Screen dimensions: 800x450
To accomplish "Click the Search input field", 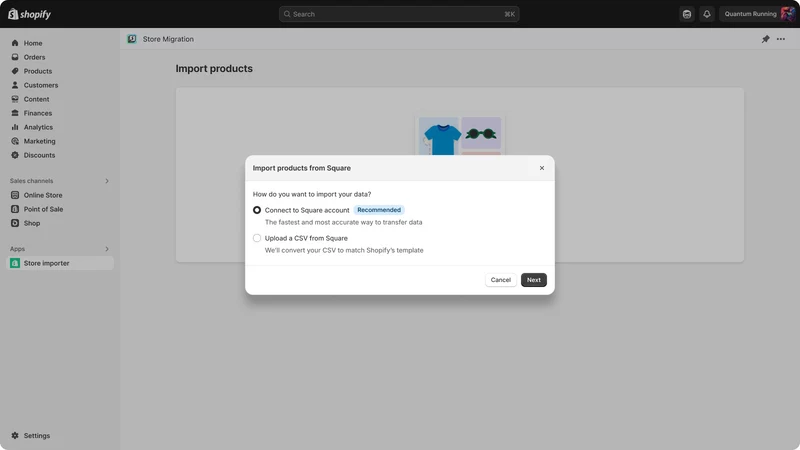I will (399, 14).
